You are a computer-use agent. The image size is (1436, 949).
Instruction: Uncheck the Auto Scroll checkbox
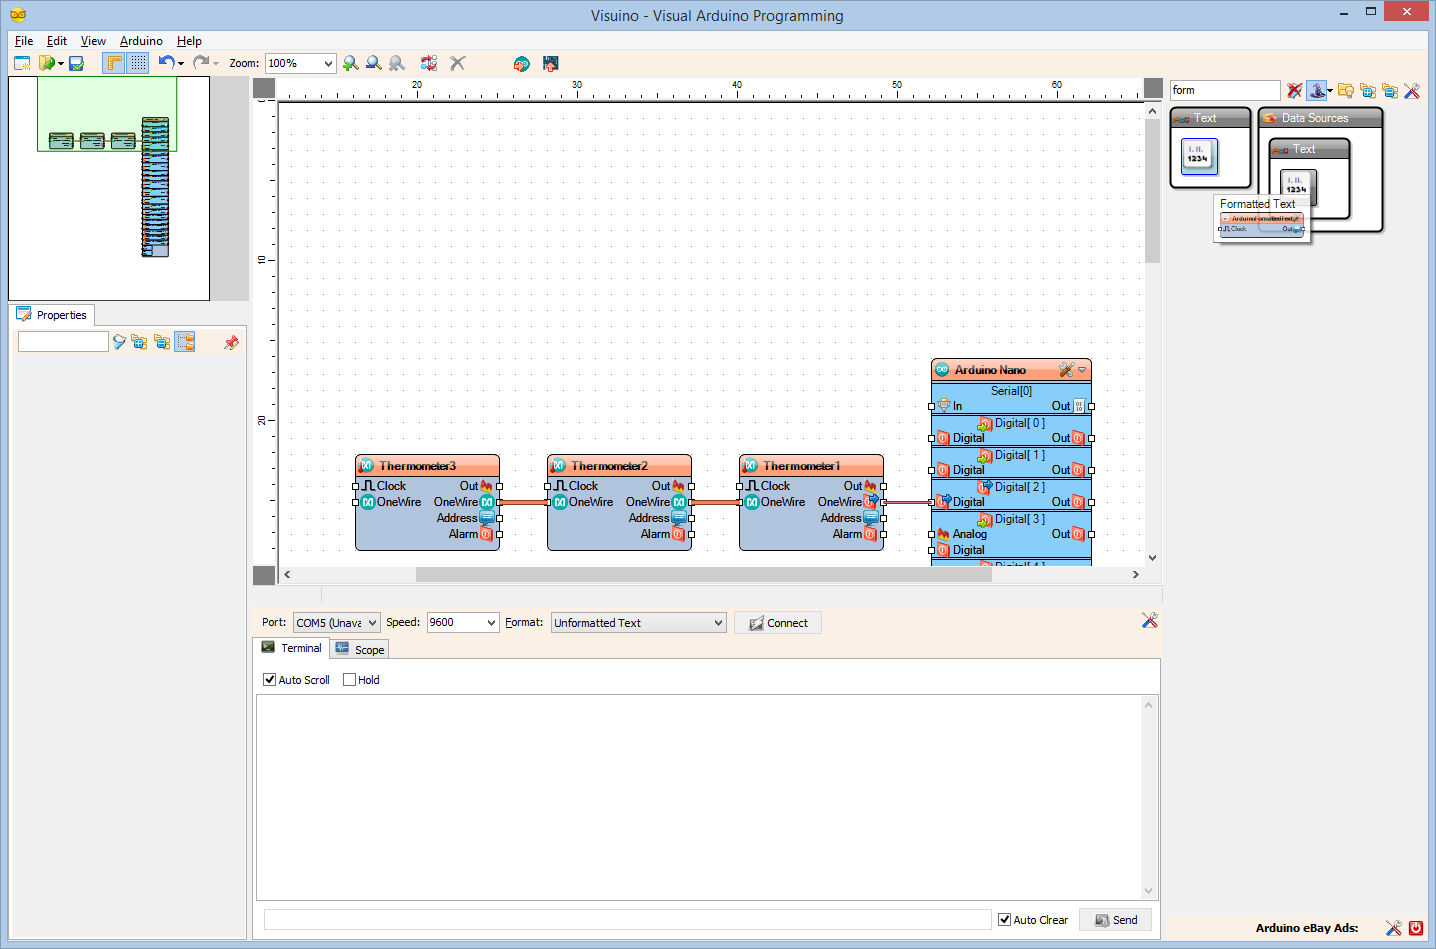[x=270, y=680]
